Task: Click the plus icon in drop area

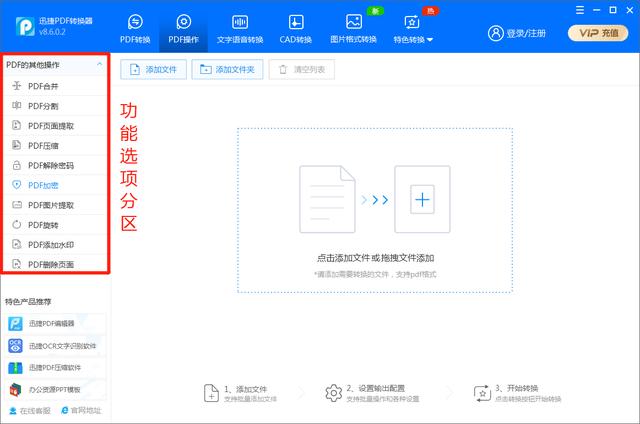Action: 422,200
